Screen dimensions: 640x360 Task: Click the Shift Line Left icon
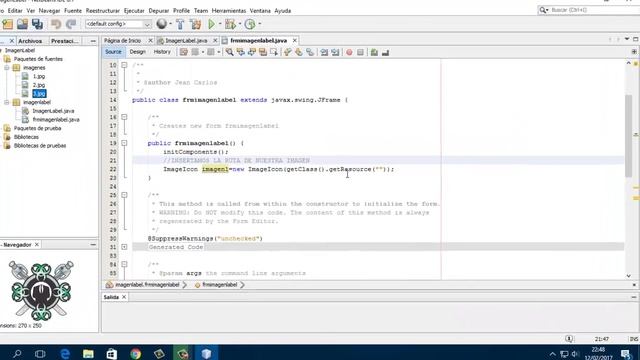pos(324,52)
